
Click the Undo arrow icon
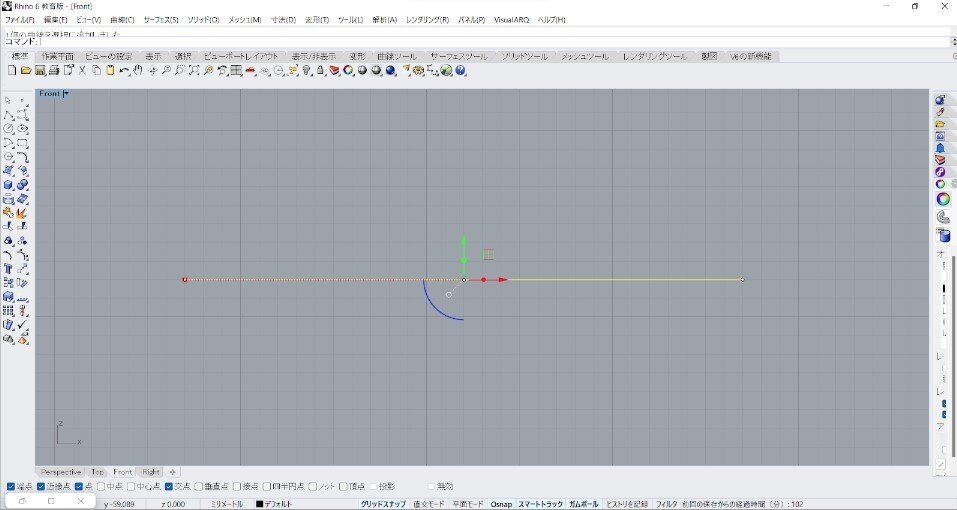click(124, 70)
